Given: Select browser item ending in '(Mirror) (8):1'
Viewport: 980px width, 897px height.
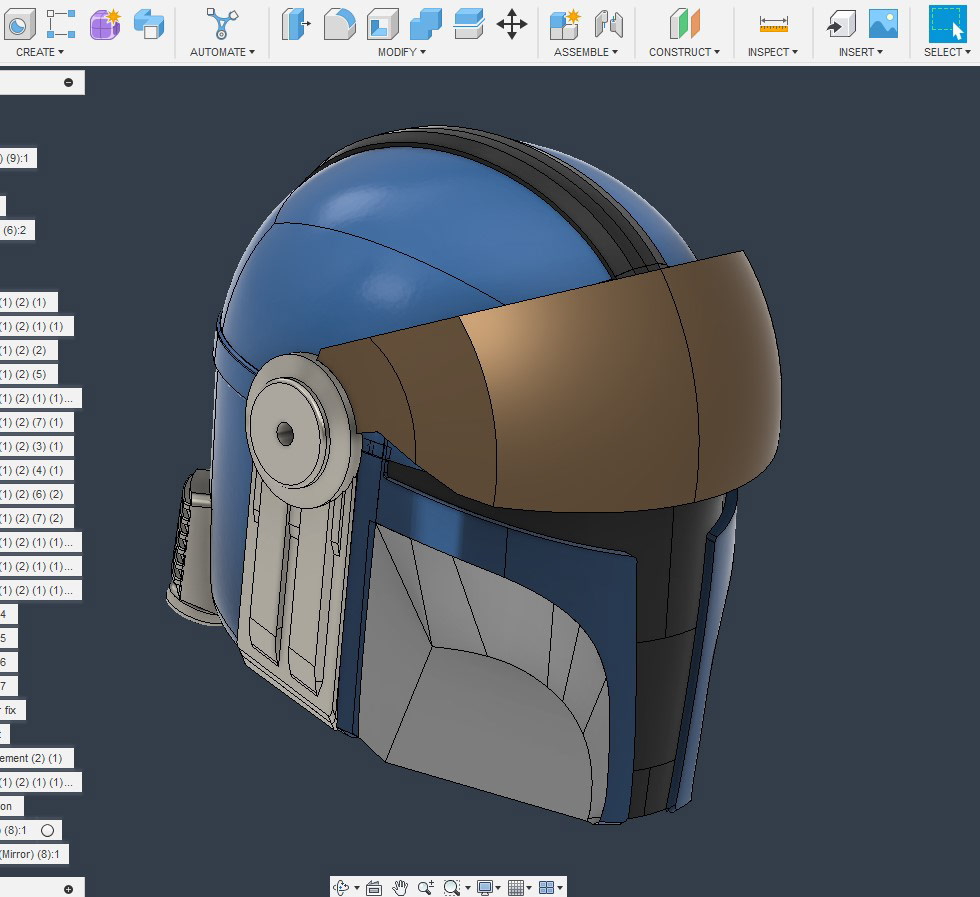Looking at the screenshot, I should point(34,854).
